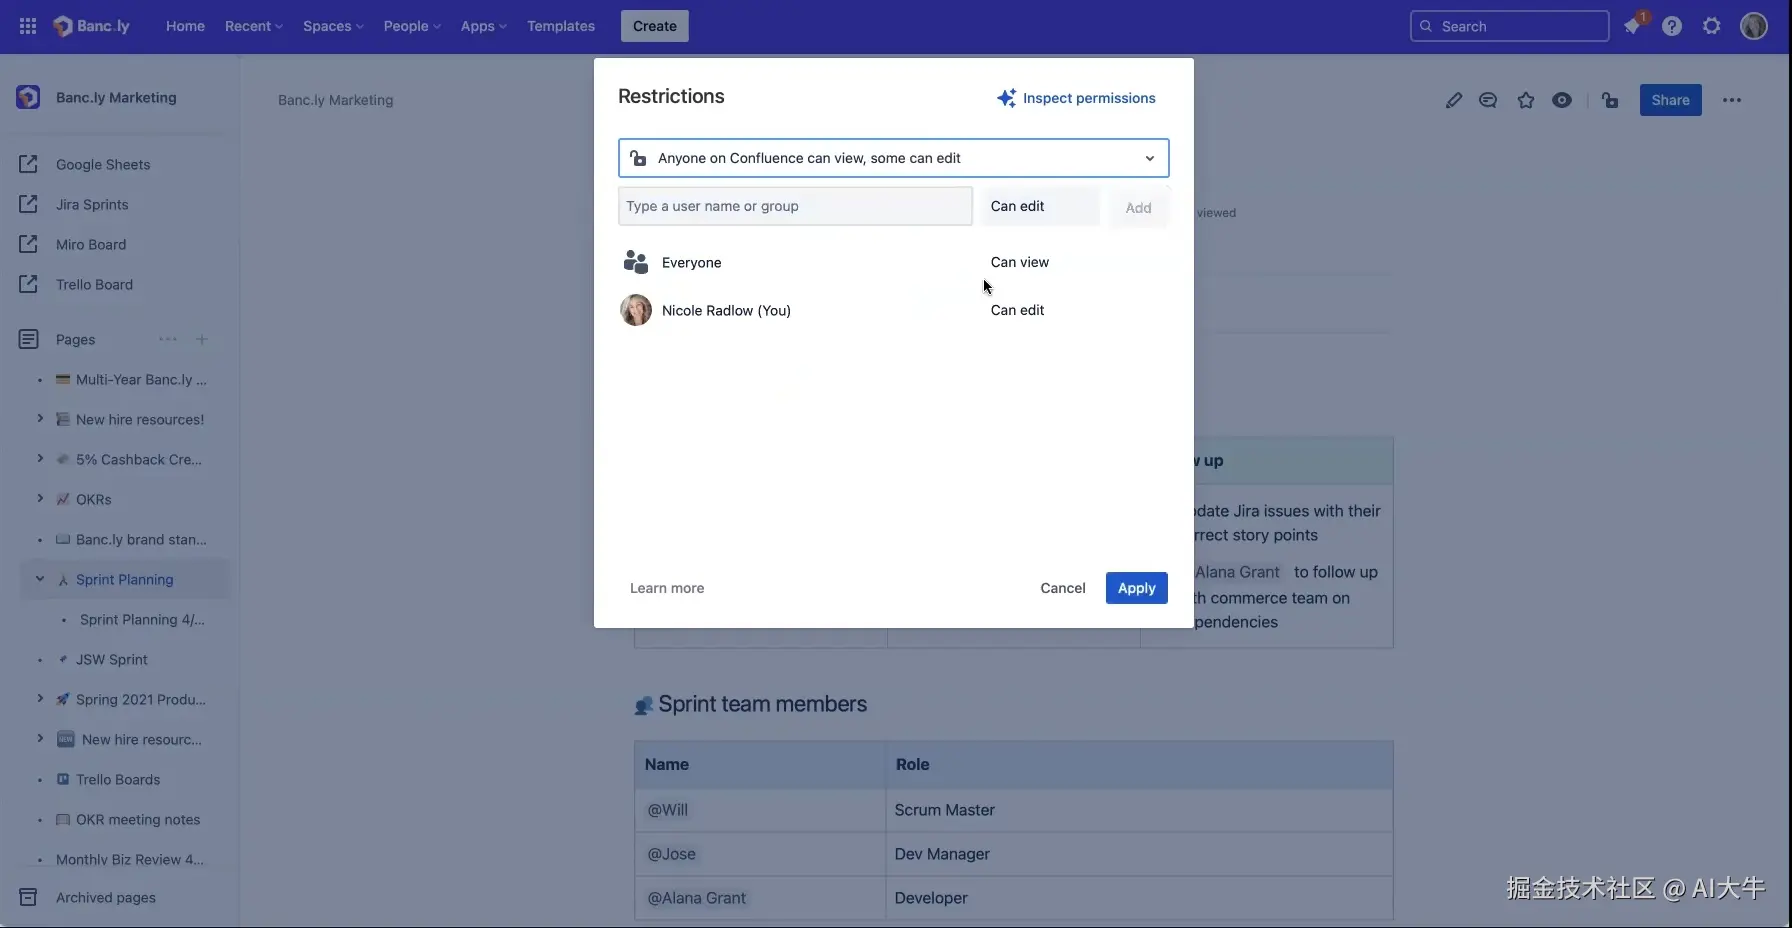
Task: Click the plus to create a page
Action: click(202, 339)
